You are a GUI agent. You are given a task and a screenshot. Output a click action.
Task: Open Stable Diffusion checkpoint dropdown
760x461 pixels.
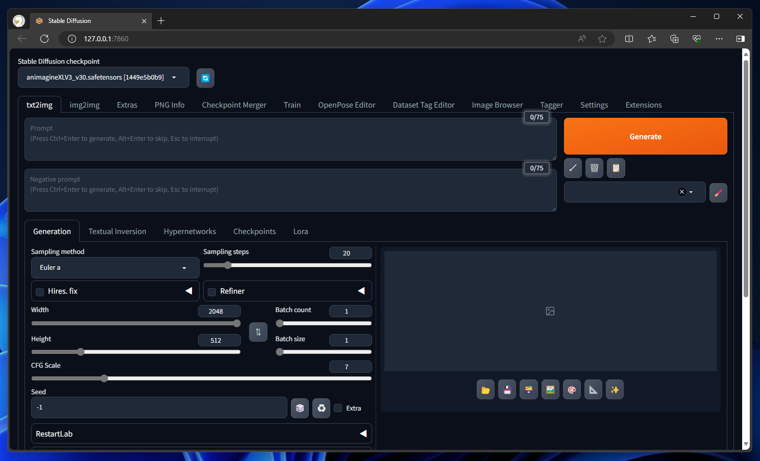pos(103,78)
